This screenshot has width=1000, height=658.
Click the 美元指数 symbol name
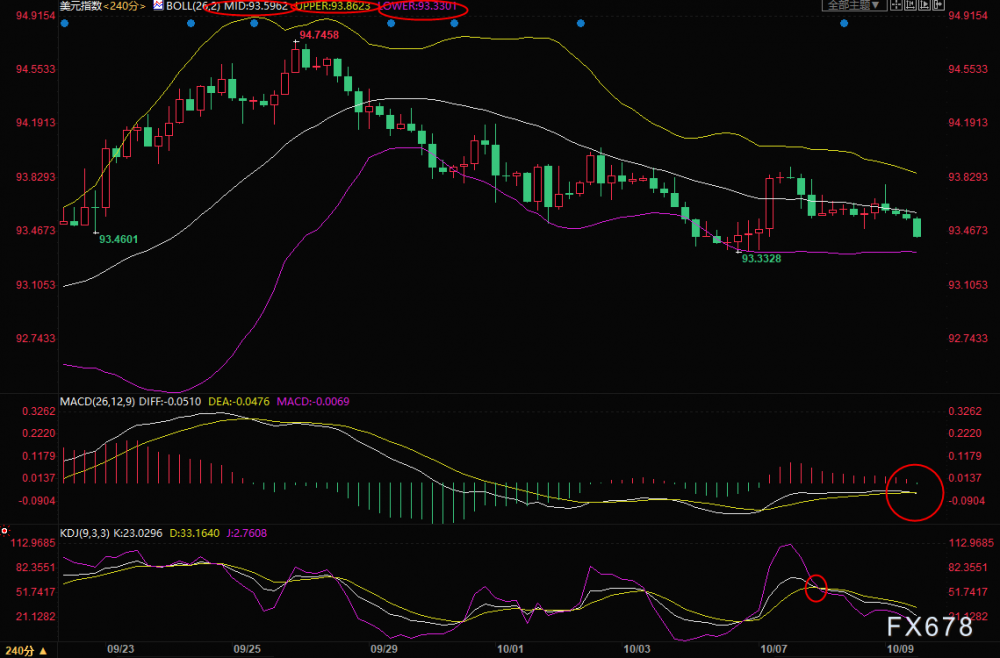point(80,6)
